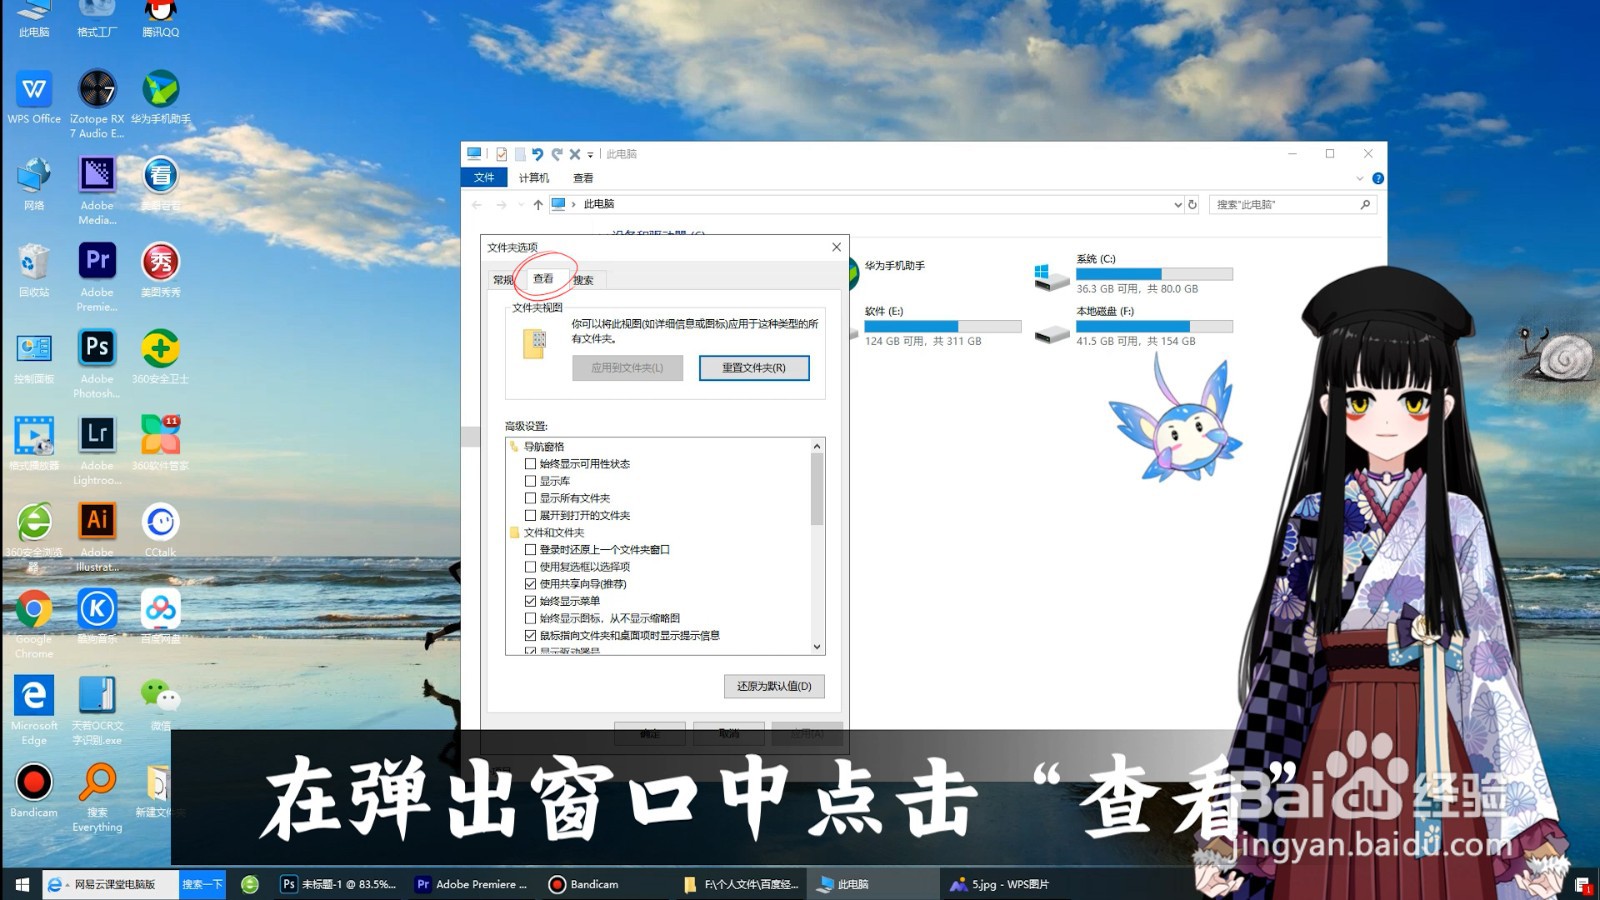Switch to the 搜索 tab in folder options

pyautogui.click(x=583, y=280)
